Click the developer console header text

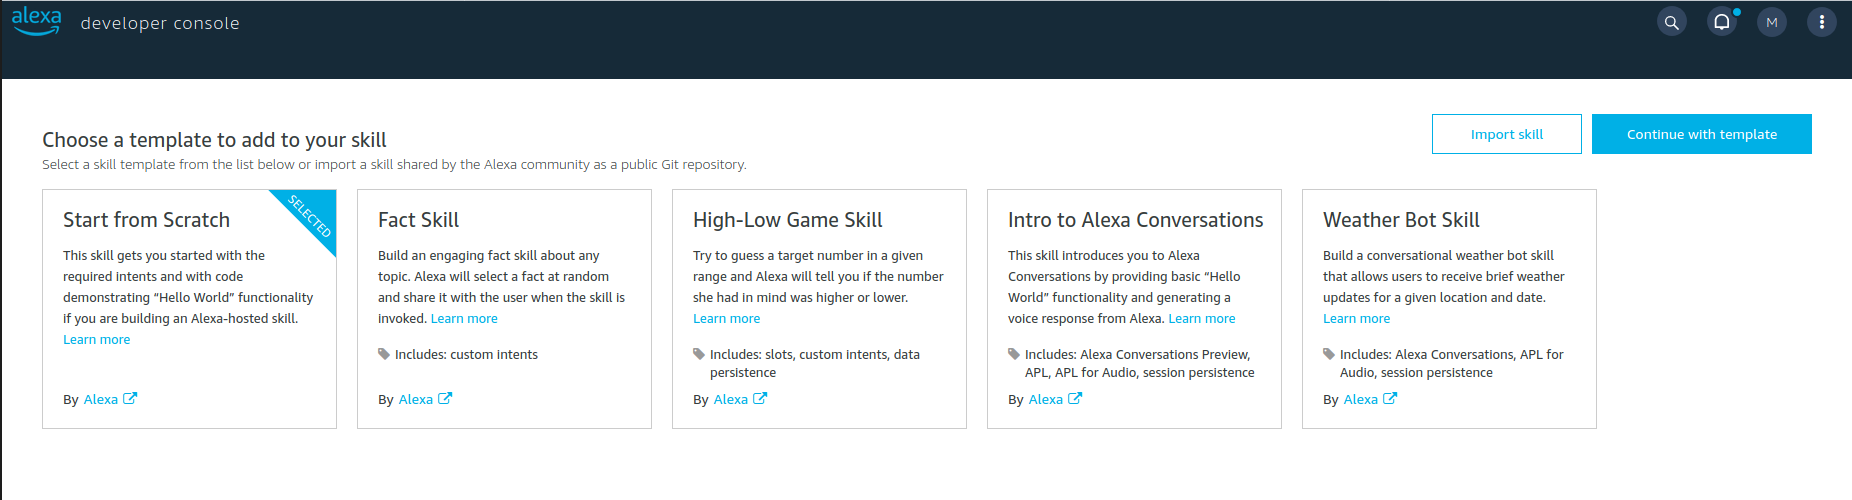(160, 23)
